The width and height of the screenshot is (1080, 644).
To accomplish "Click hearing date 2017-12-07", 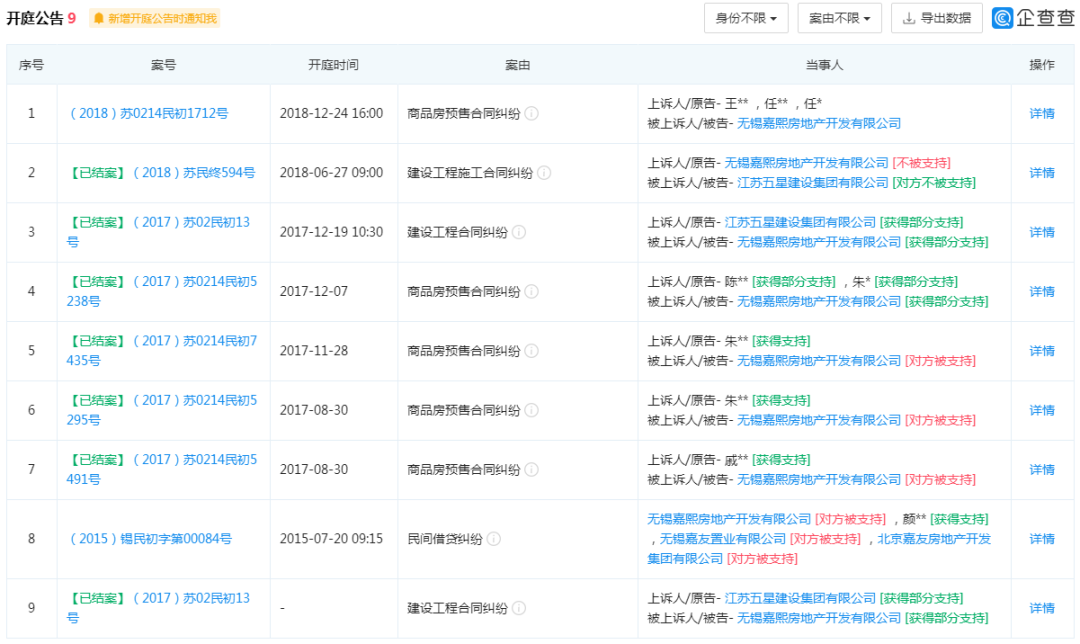I will [x=313, y=291].
